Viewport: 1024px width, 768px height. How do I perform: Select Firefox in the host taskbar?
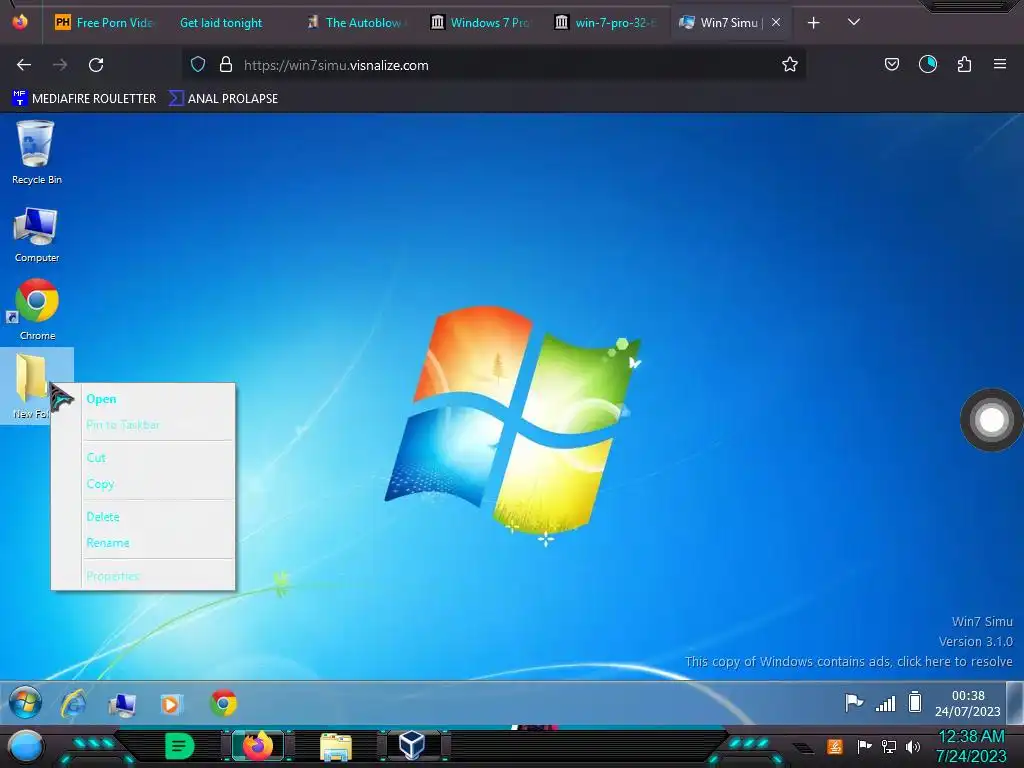[258, 746]
